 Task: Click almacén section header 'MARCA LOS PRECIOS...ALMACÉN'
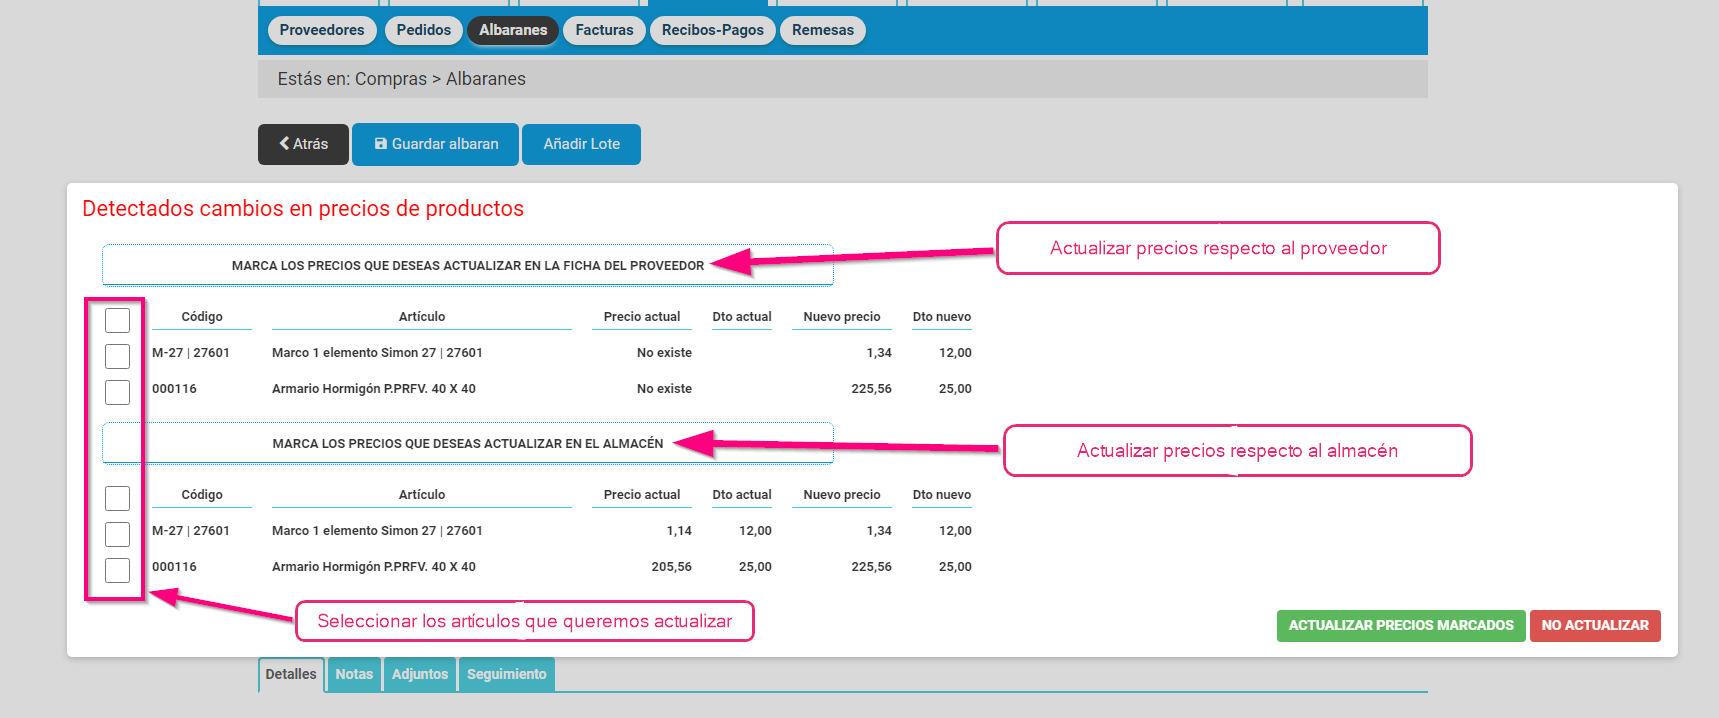(468, 443)
